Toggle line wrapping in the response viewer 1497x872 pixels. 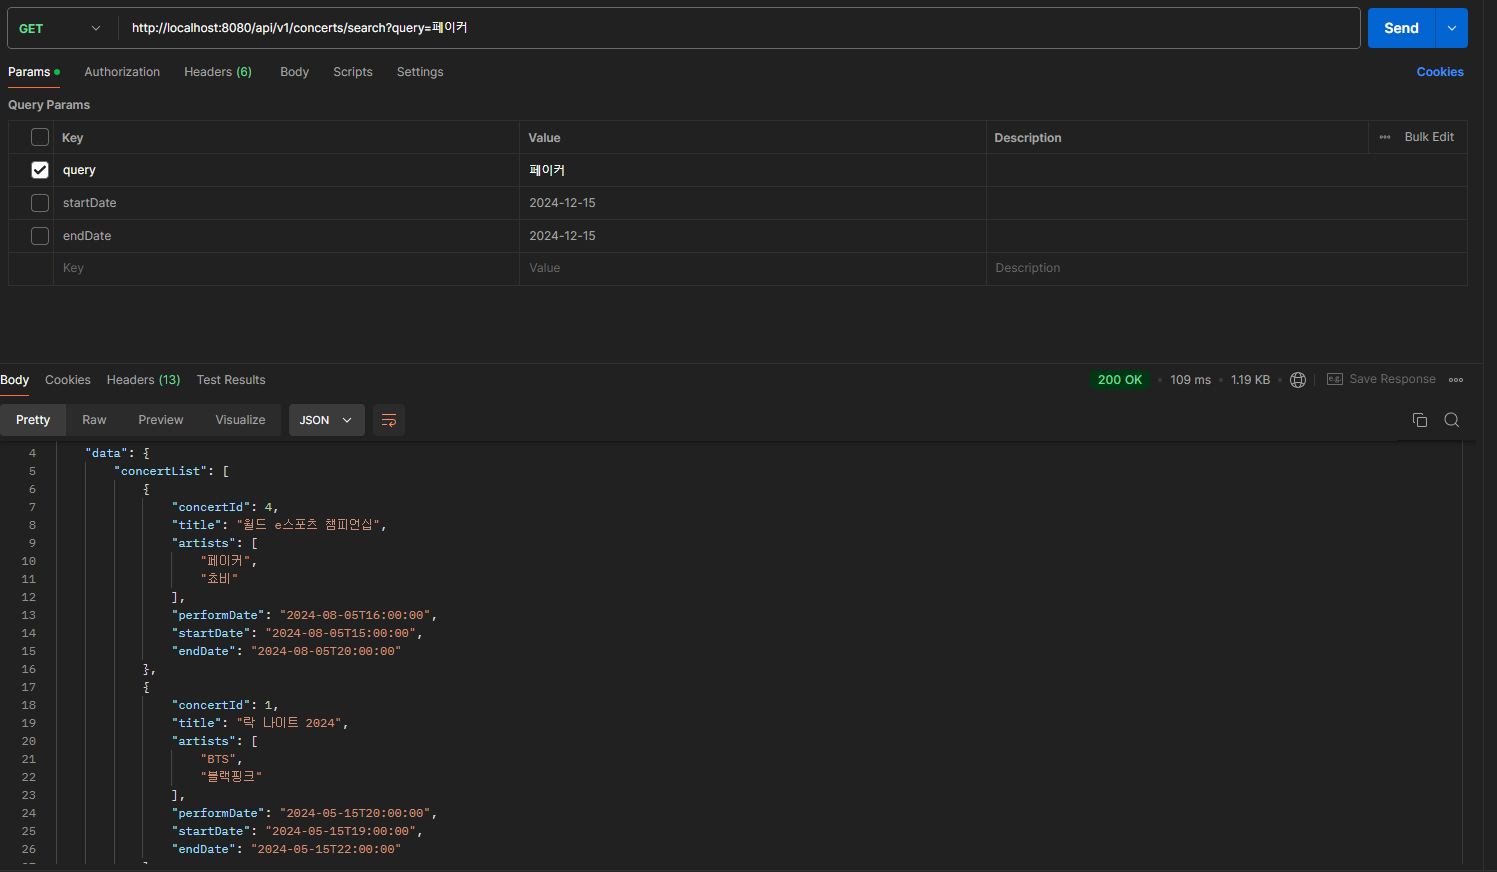389,420
